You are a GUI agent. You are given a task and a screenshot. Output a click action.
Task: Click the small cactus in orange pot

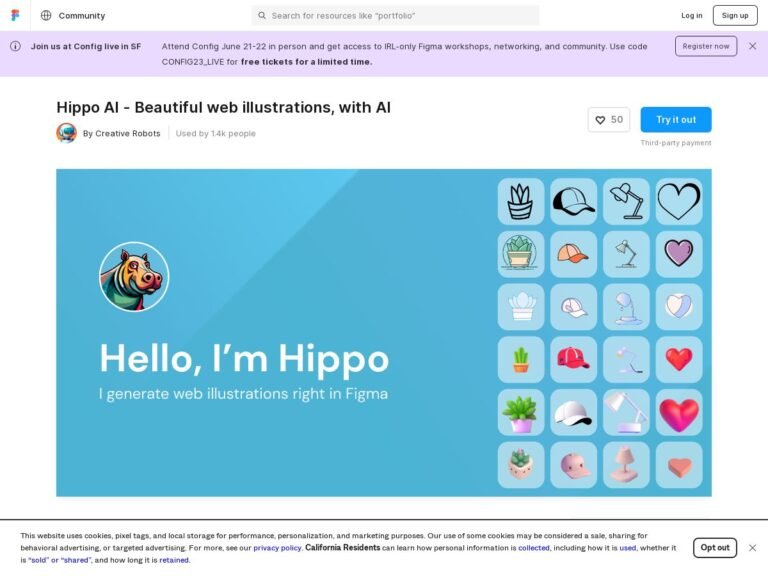pyautogui.click(x=521, y=360)
